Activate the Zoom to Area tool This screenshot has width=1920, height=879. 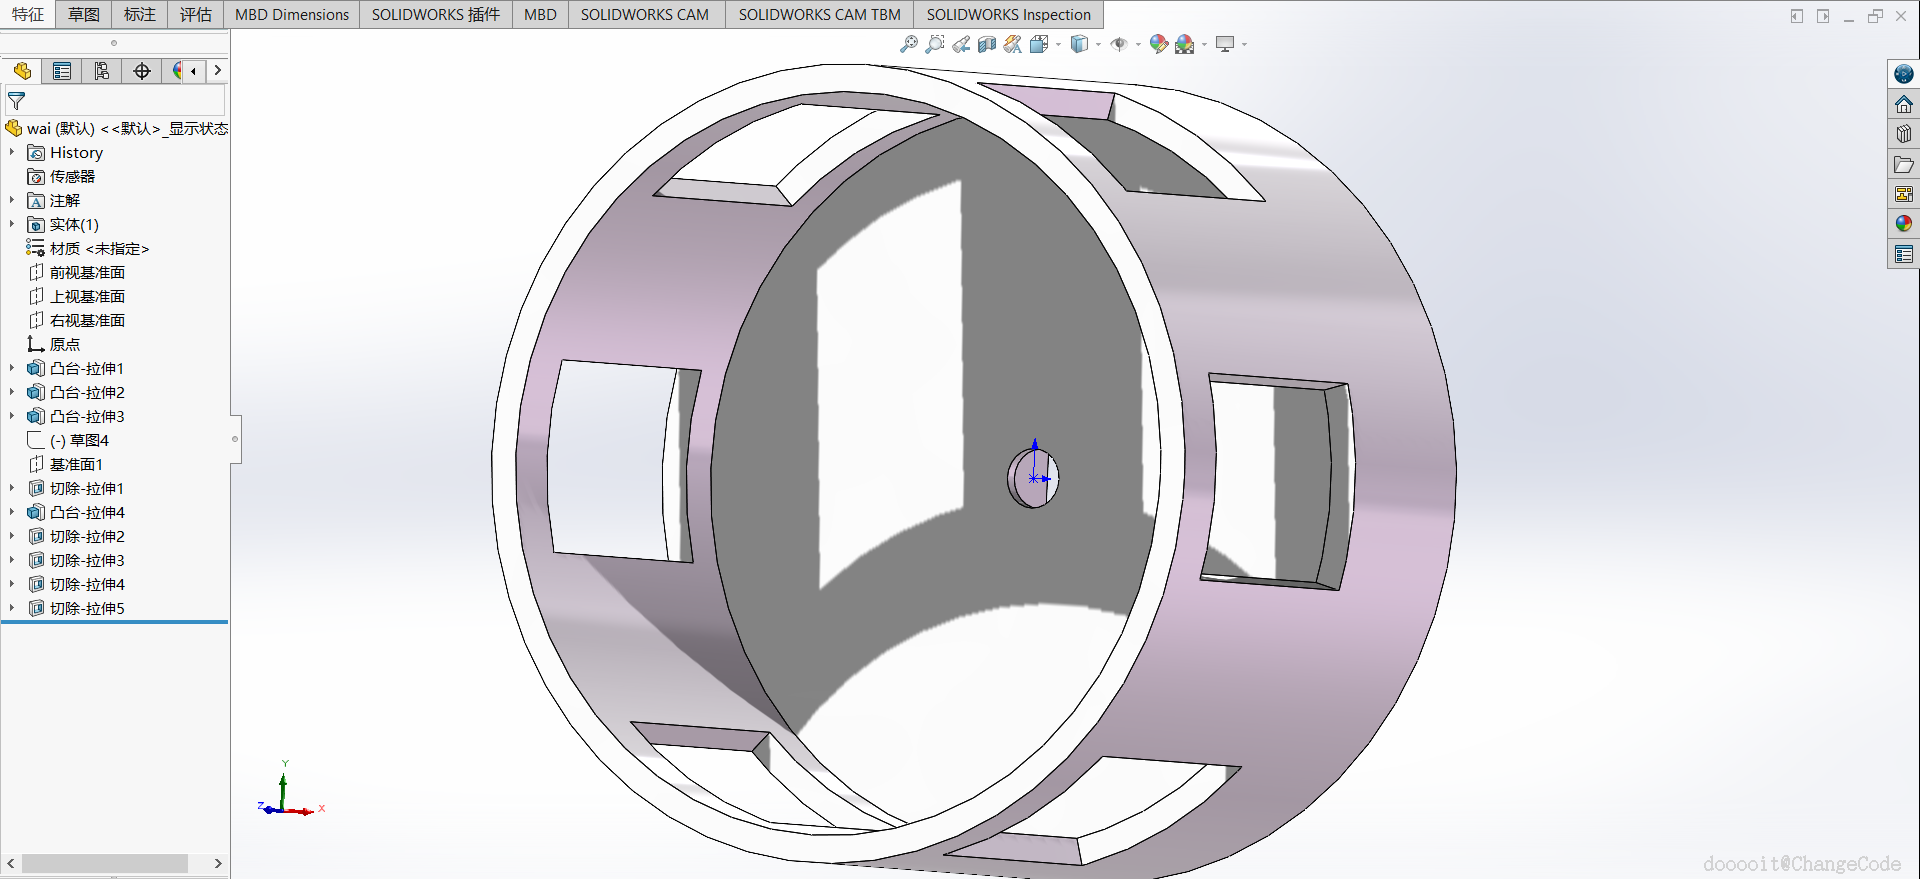(x=934, y=44)
